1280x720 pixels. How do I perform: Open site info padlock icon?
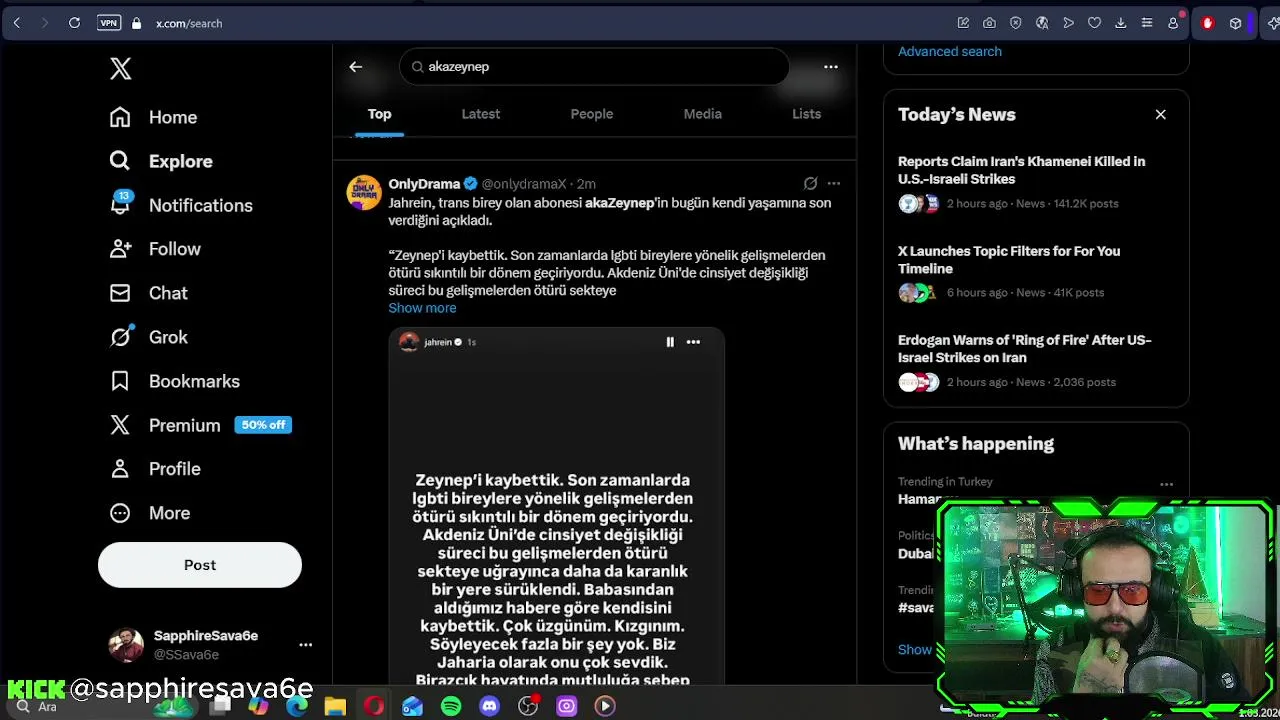pyautogui.click(x=136, y=23)
